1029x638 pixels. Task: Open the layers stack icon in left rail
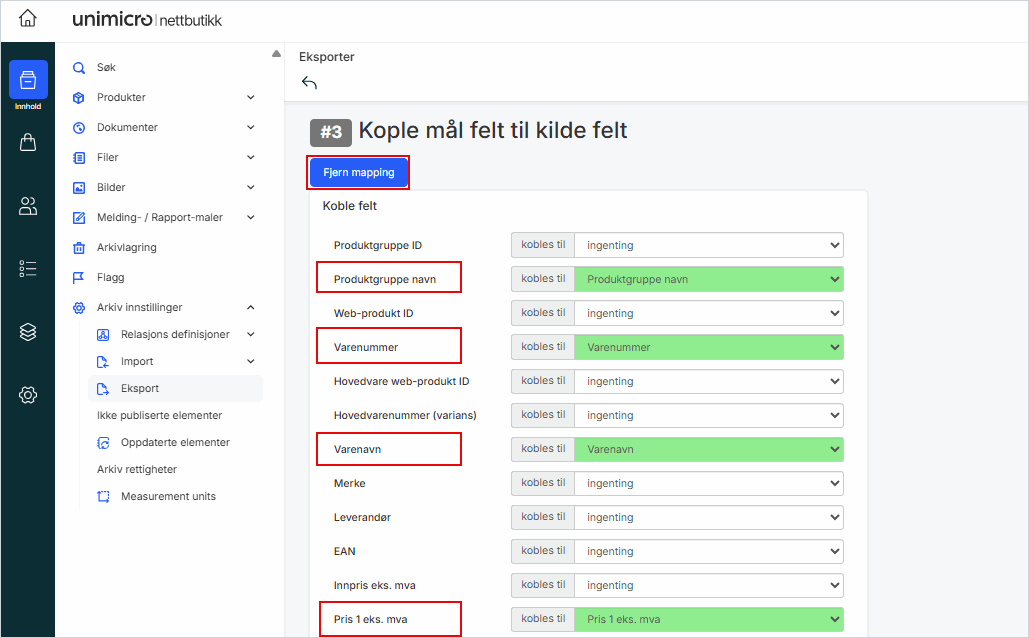[28, 332]
